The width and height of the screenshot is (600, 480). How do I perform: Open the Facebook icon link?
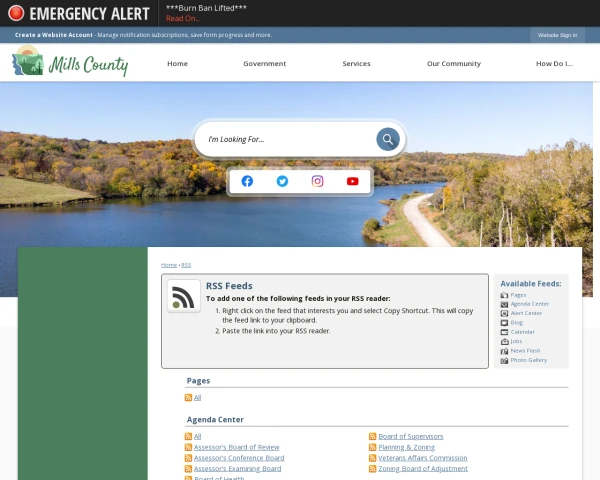[x=247, y=181]
